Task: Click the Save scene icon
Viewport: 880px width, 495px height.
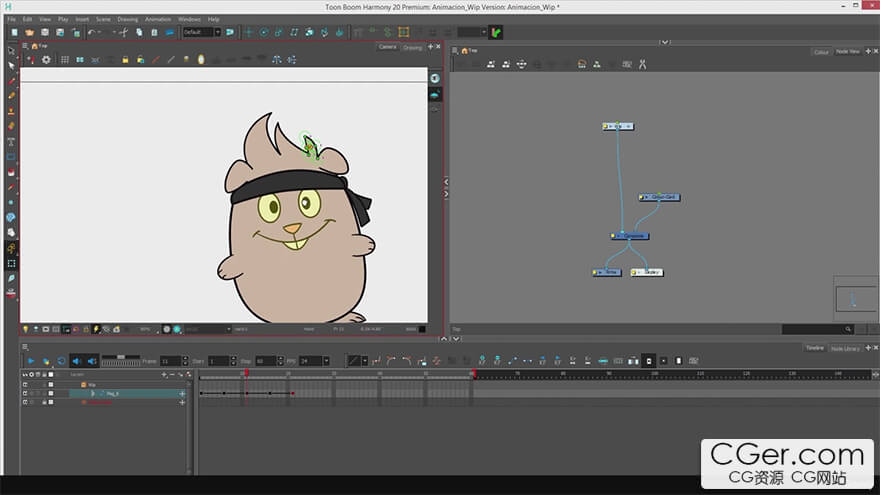Action: pyautogui.click(x=45, y=33)
